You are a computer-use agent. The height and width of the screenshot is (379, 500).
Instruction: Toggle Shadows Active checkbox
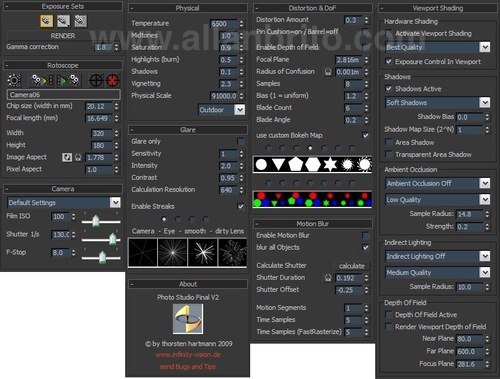tap(388, 89)
